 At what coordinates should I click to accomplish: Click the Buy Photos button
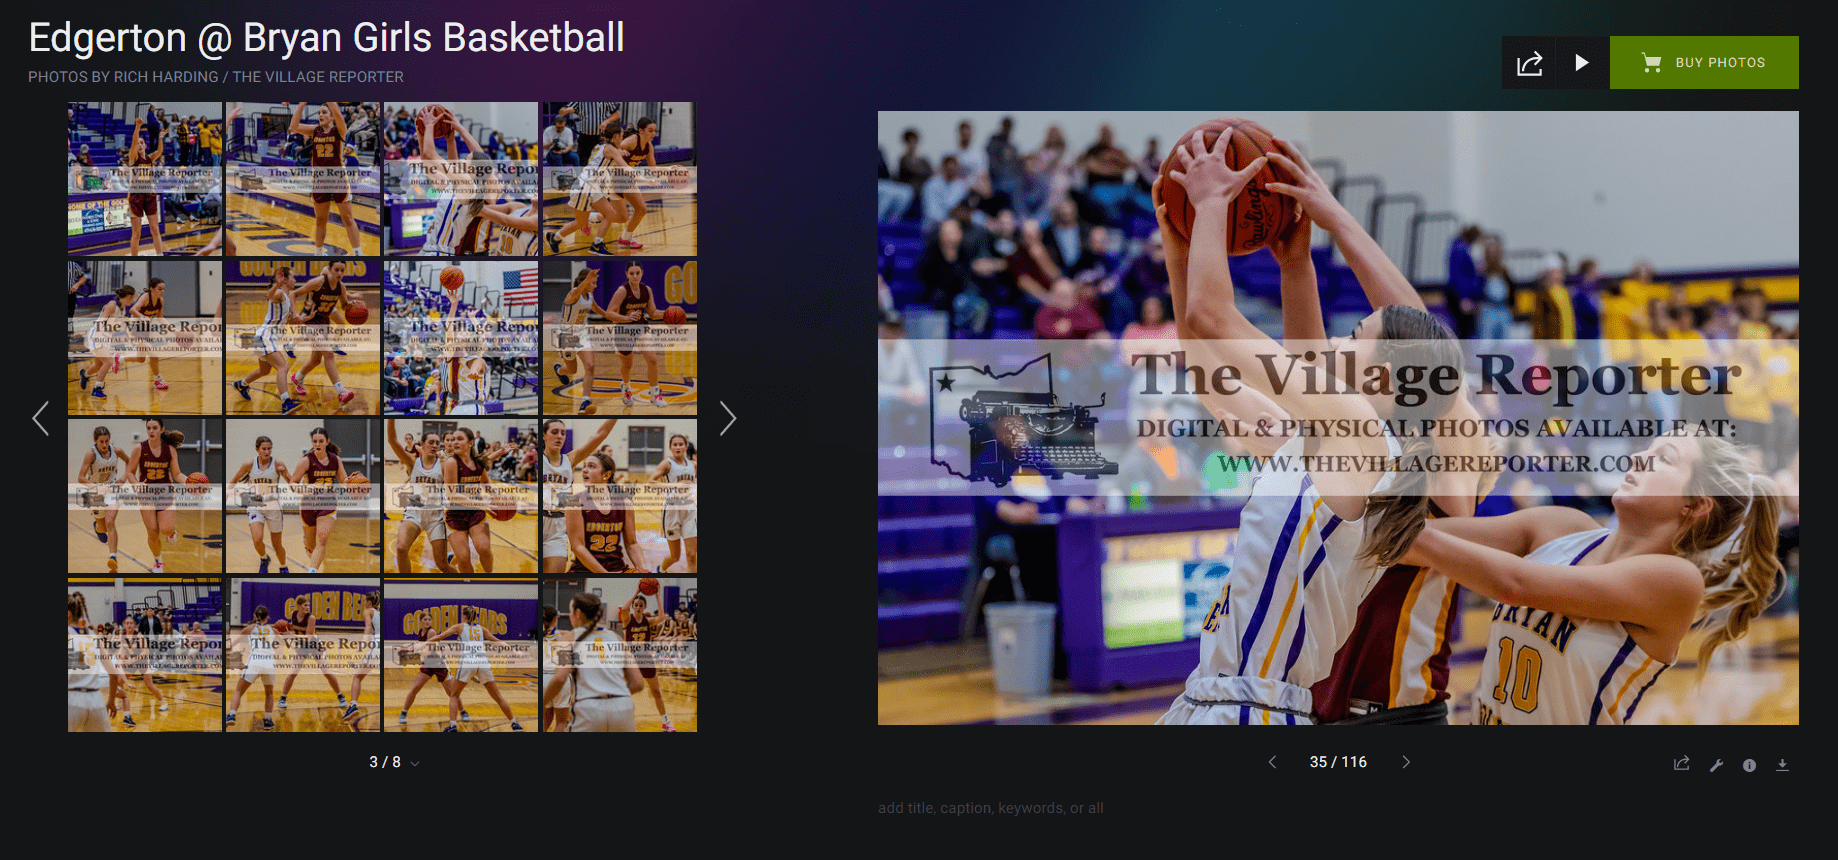1704,63
